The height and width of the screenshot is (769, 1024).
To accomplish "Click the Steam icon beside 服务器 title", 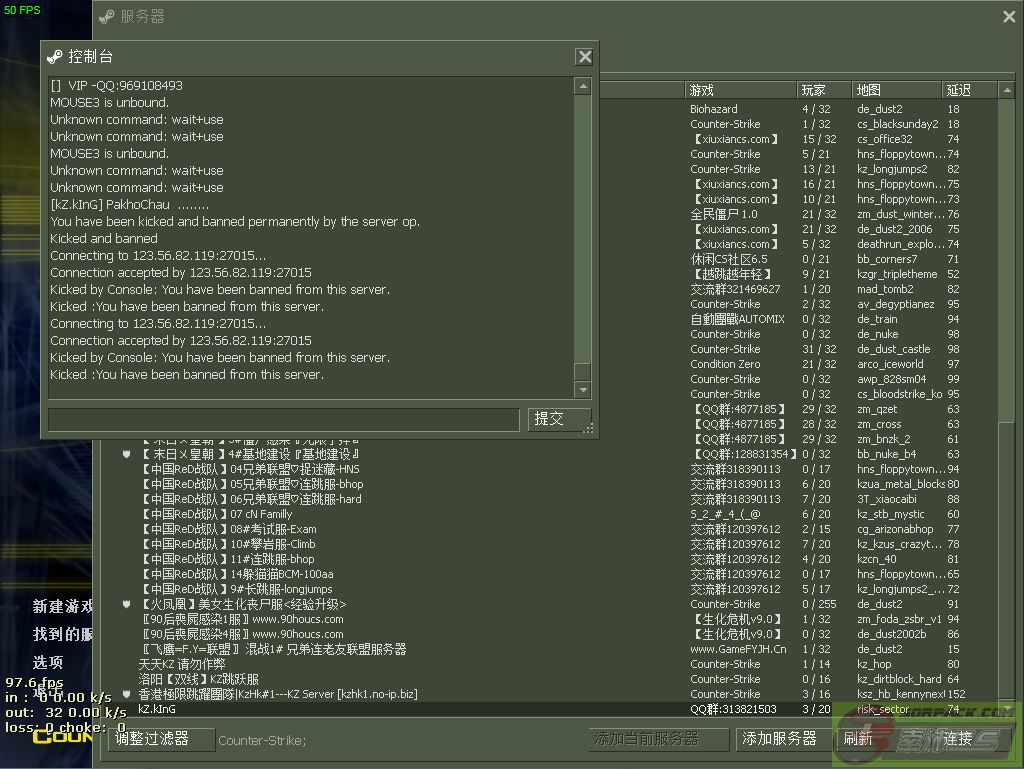I will point(107,16).
